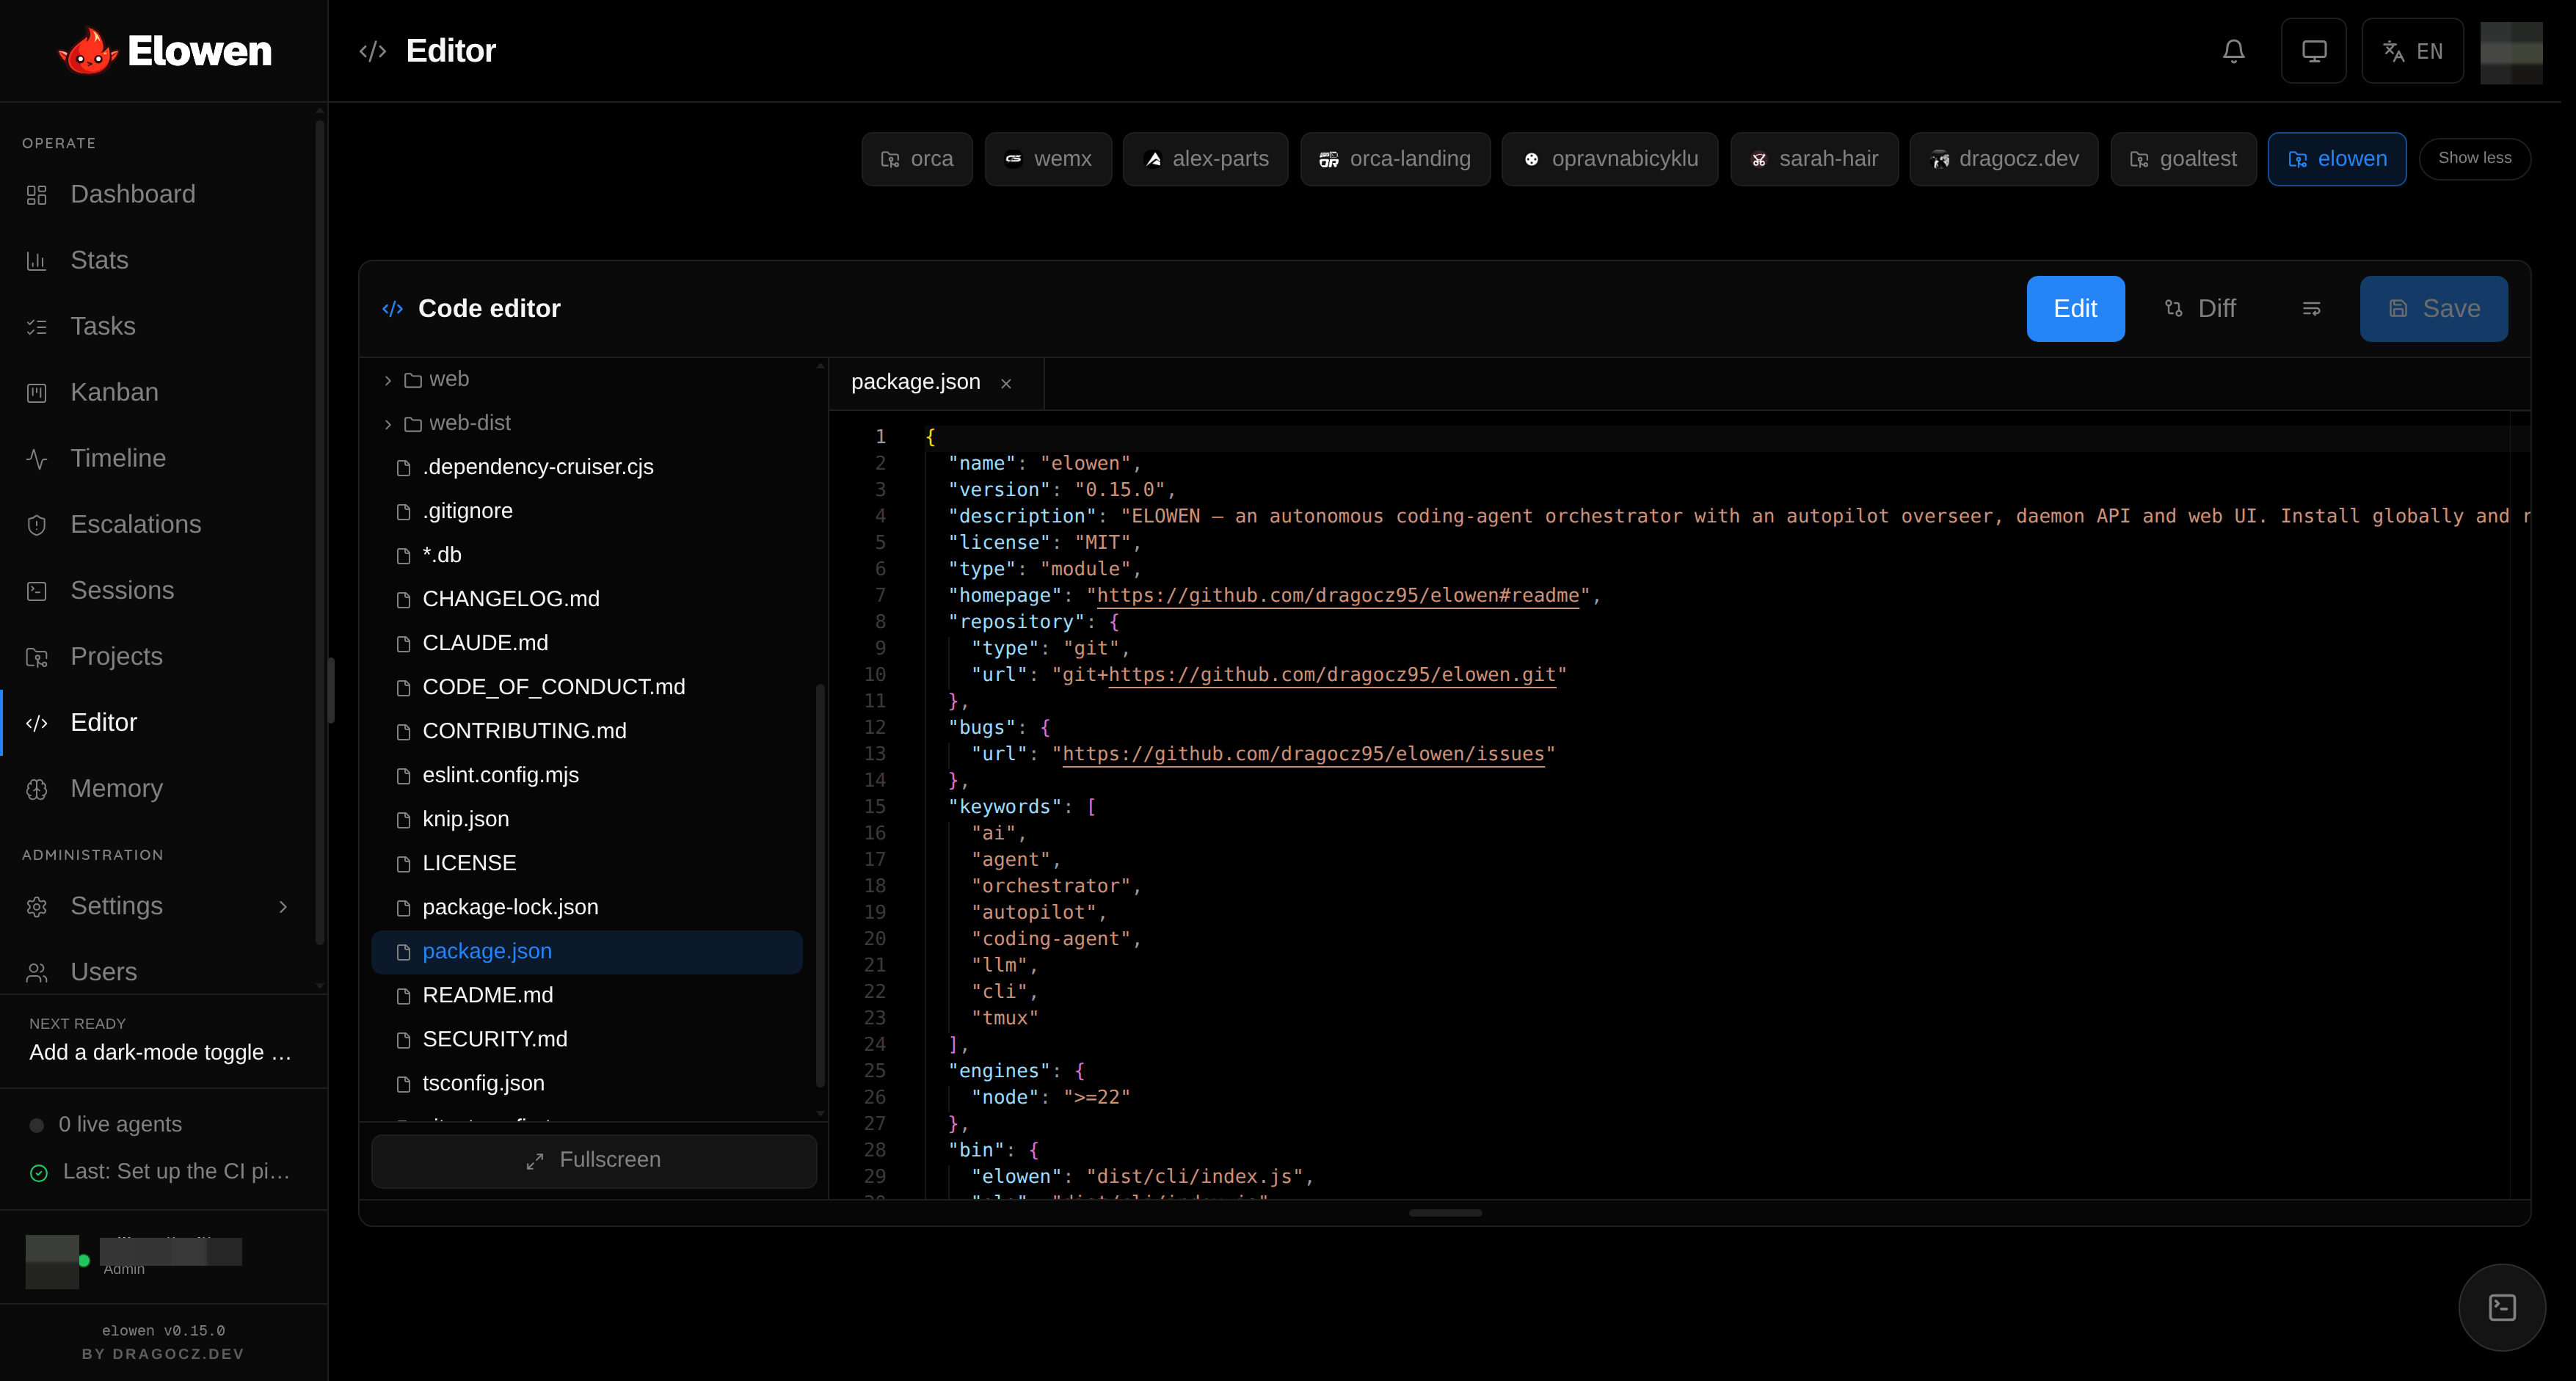Open README.md file
2576x1381 pixels.
pyautogui.click(x=587, y=995)
